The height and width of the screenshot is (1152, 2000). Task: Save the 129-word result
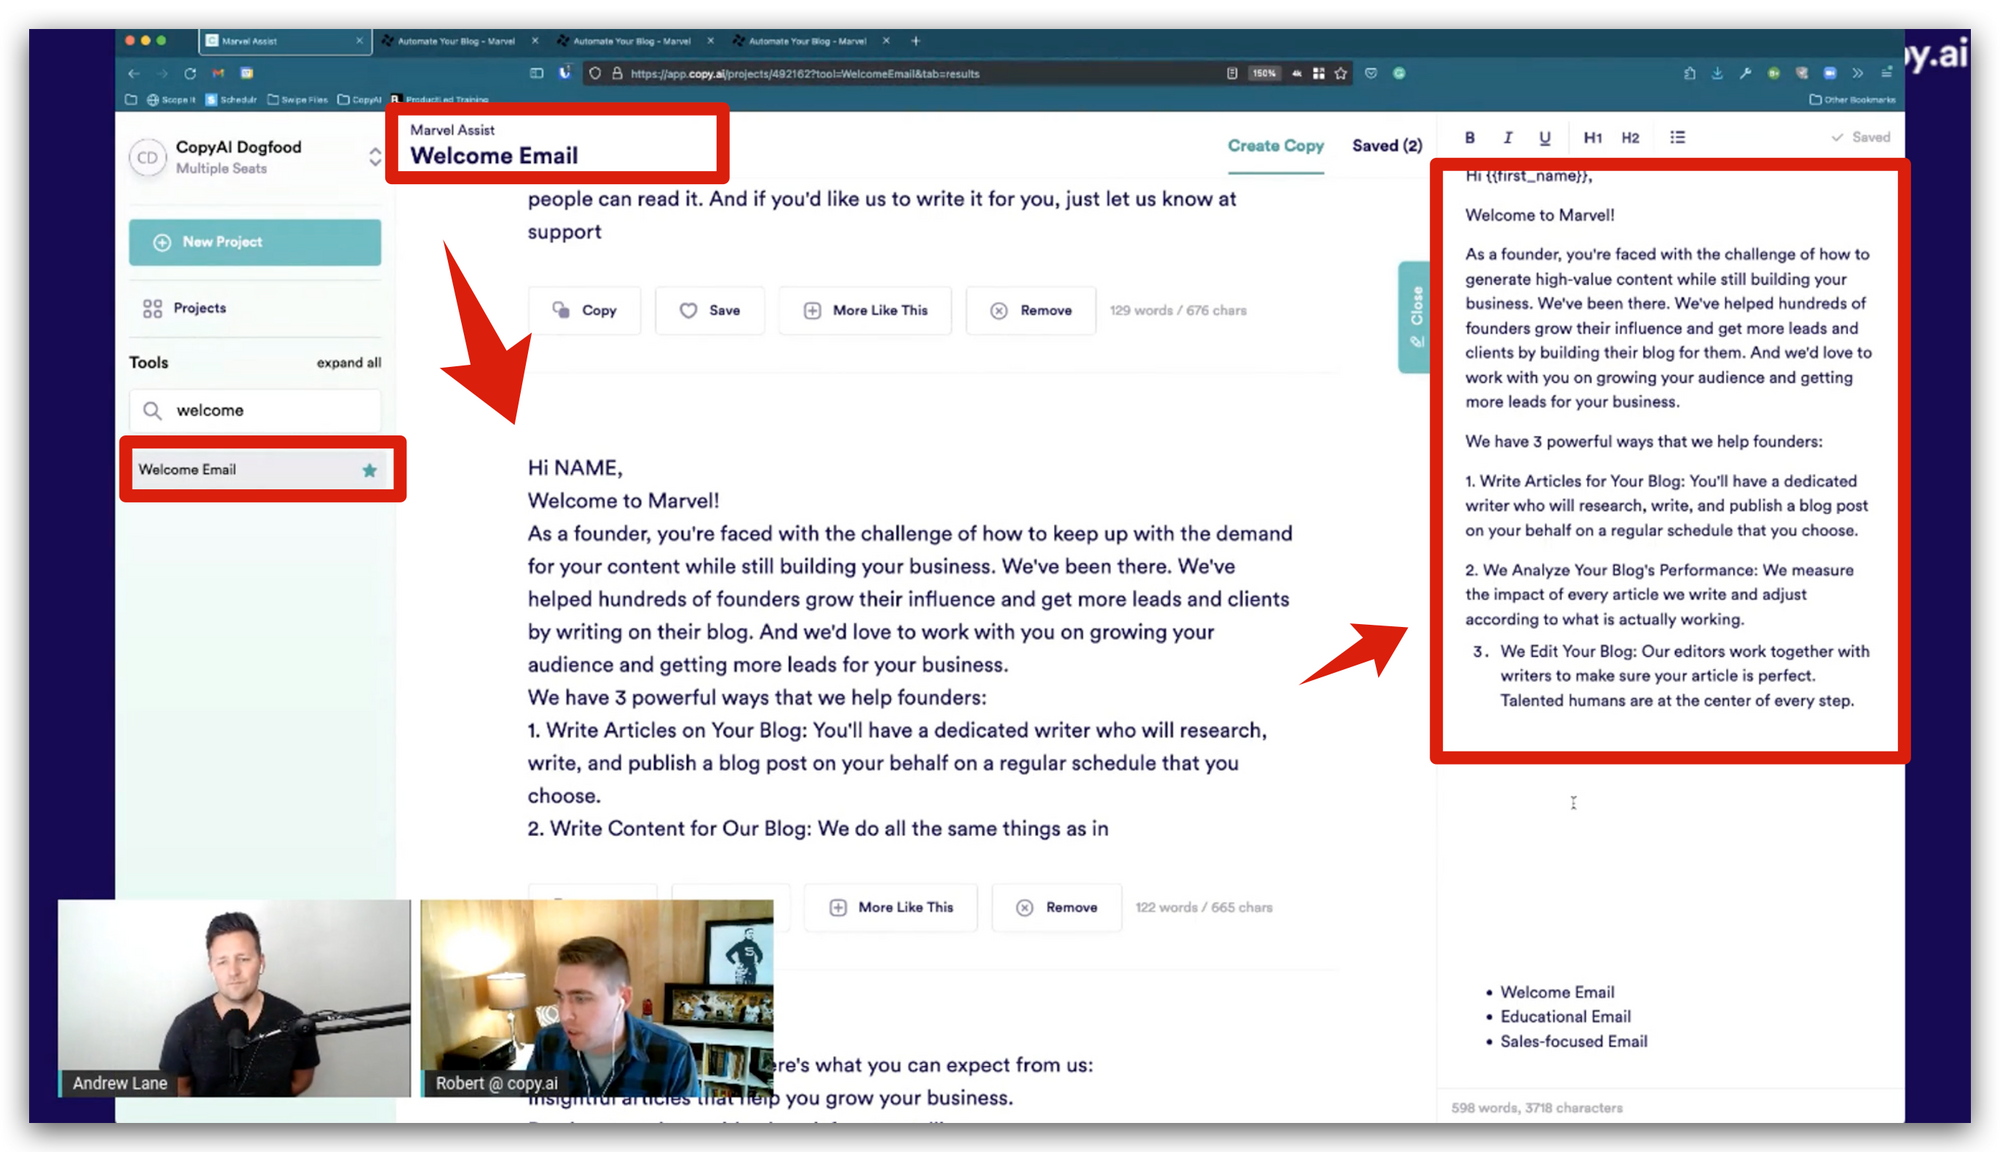(710, 311)
